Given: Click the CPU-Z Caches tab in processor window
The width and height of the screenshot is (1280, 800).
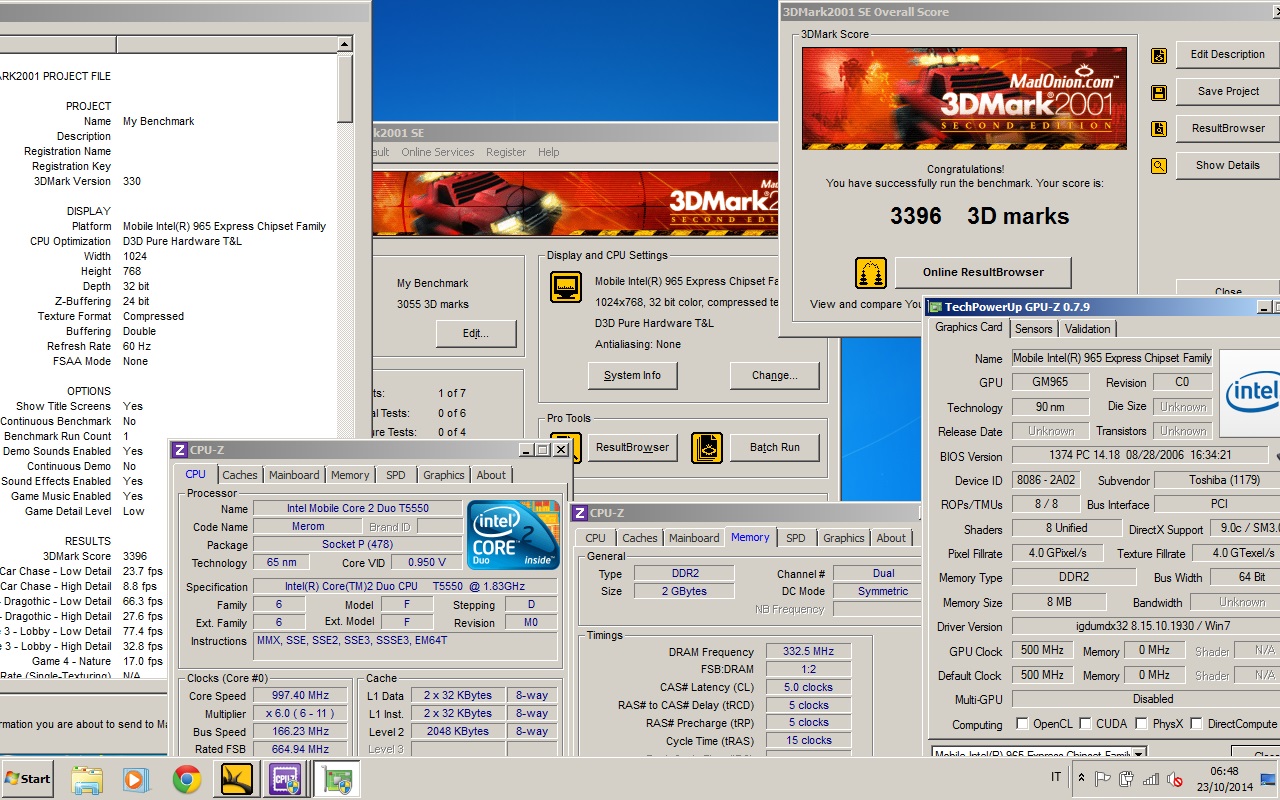Looking at the screenshot, I should [240, 475].
